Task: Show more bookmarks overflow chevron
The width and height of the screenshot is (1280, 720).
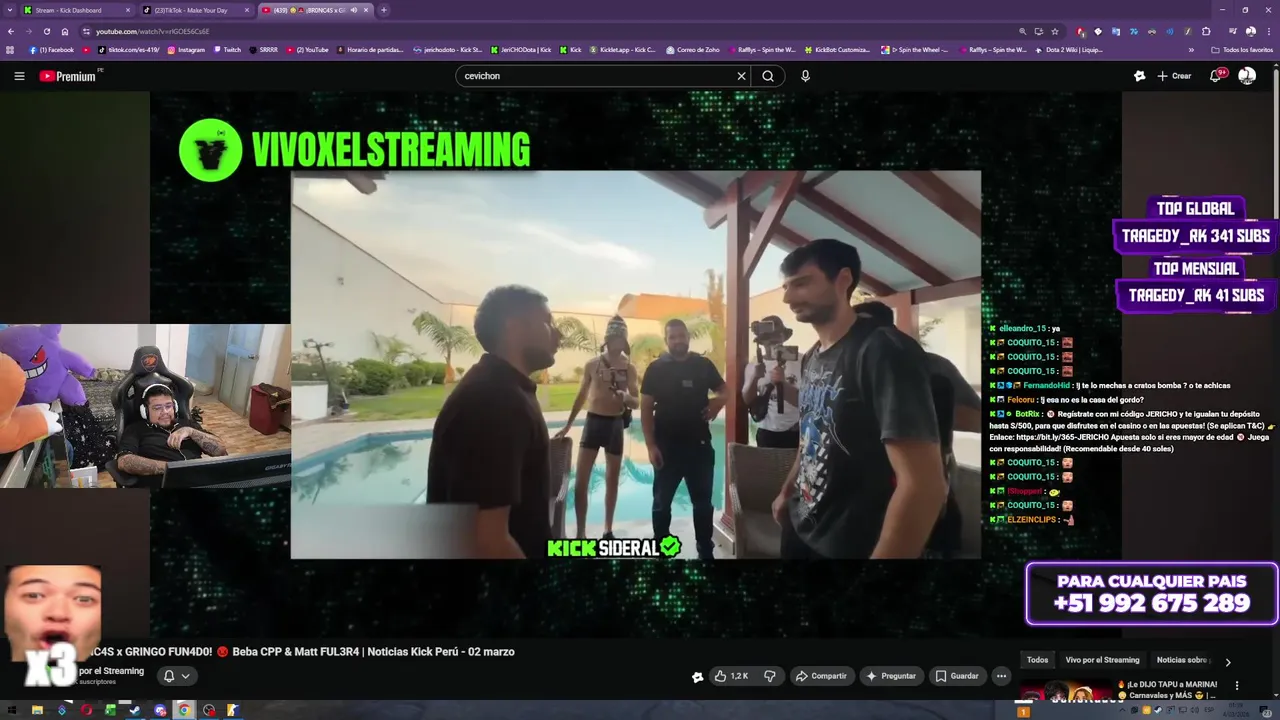Action: 1191,50
